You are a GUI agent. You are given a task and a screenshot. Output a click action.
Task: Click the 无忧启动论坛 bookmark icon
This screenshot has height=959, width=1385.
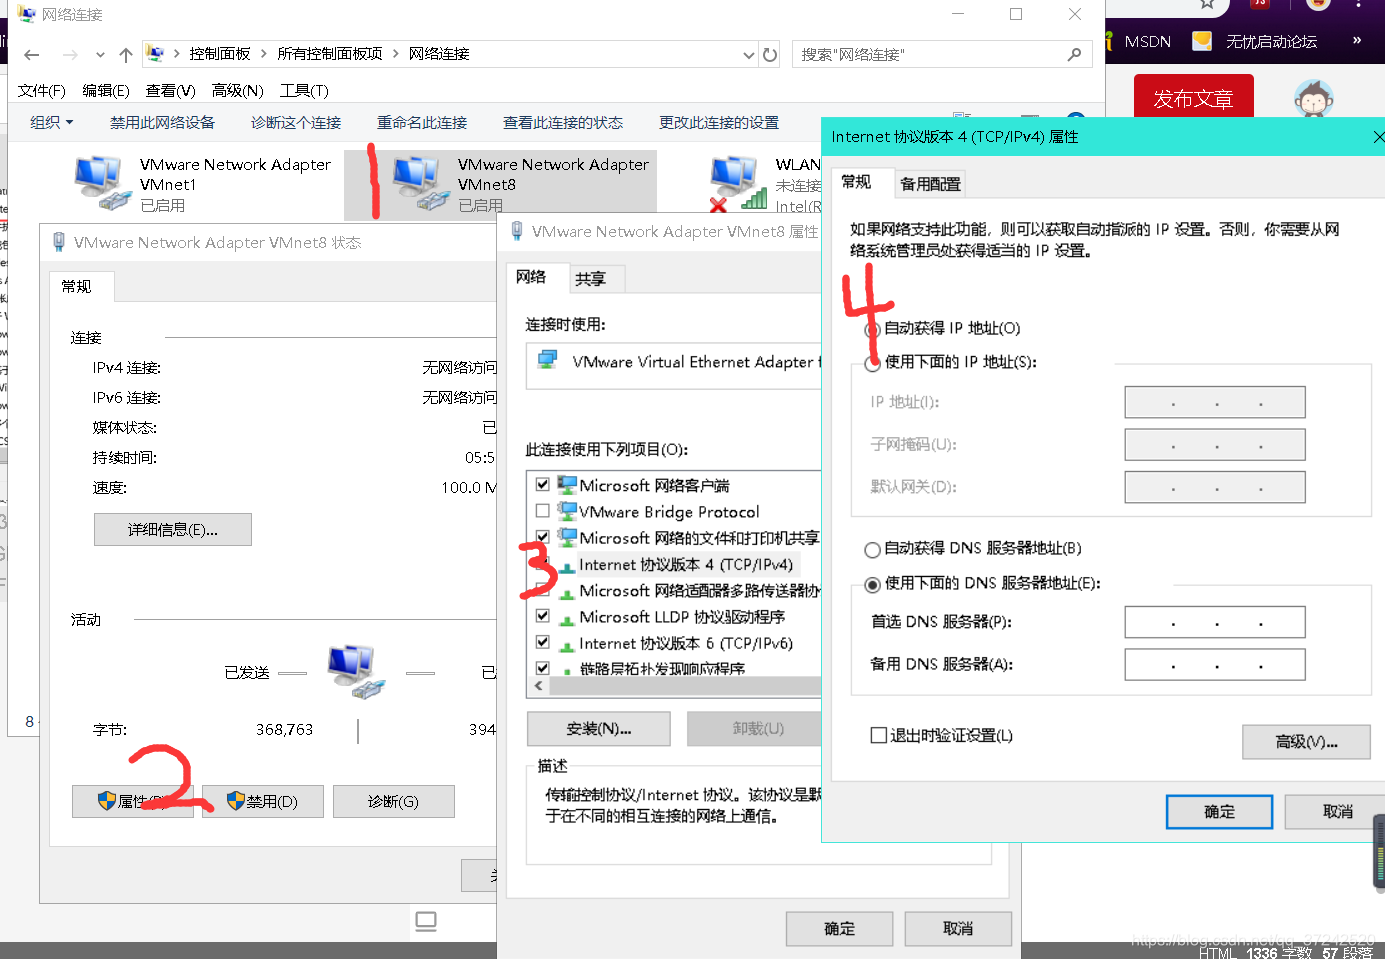(x=1202, y=41)
